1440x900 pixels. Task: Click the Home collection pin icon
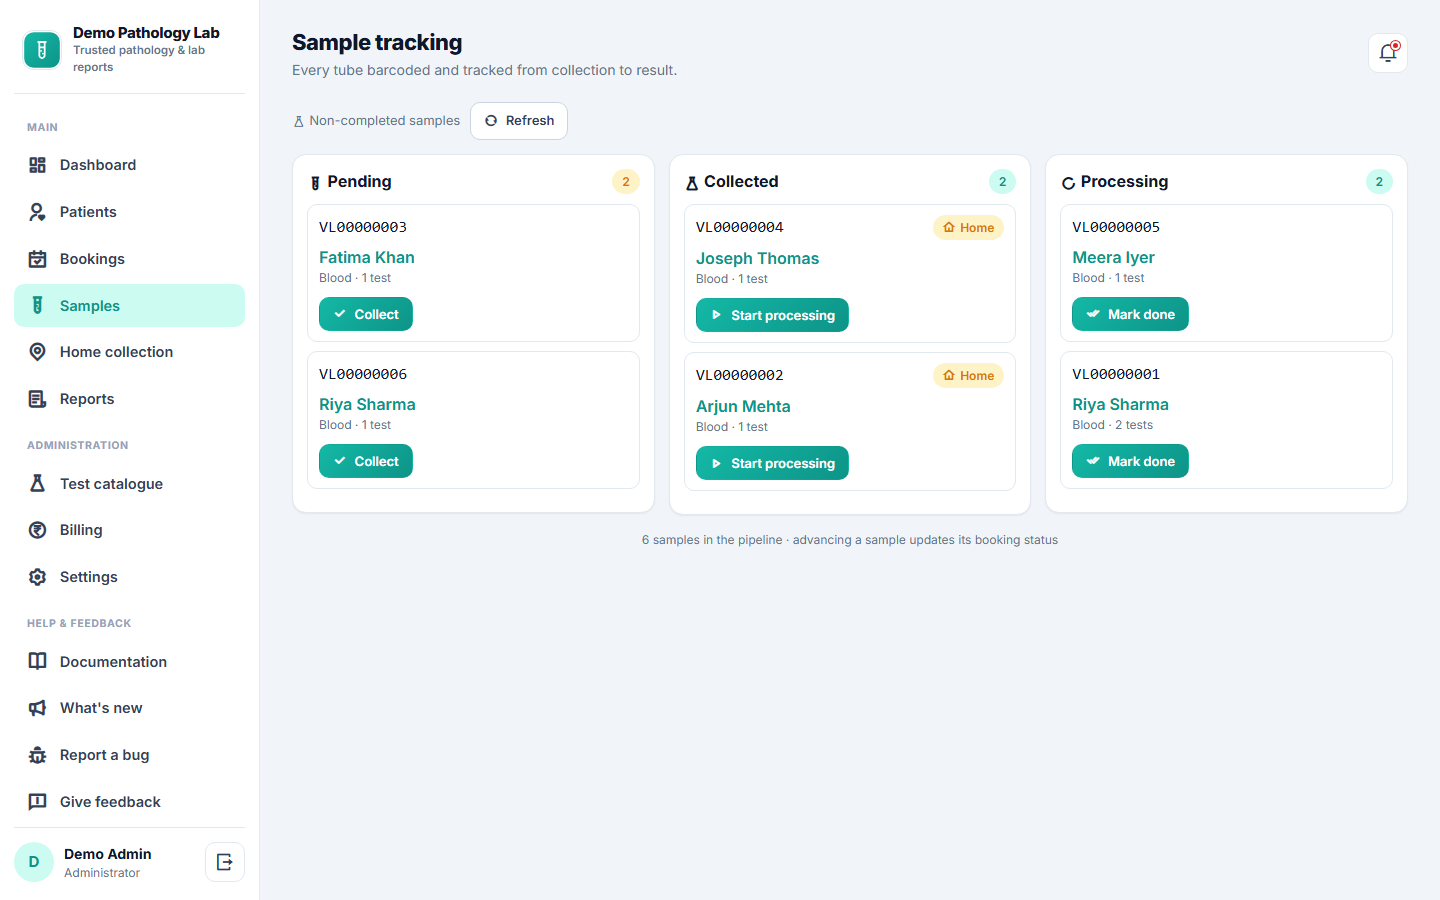tap(37, 352)
